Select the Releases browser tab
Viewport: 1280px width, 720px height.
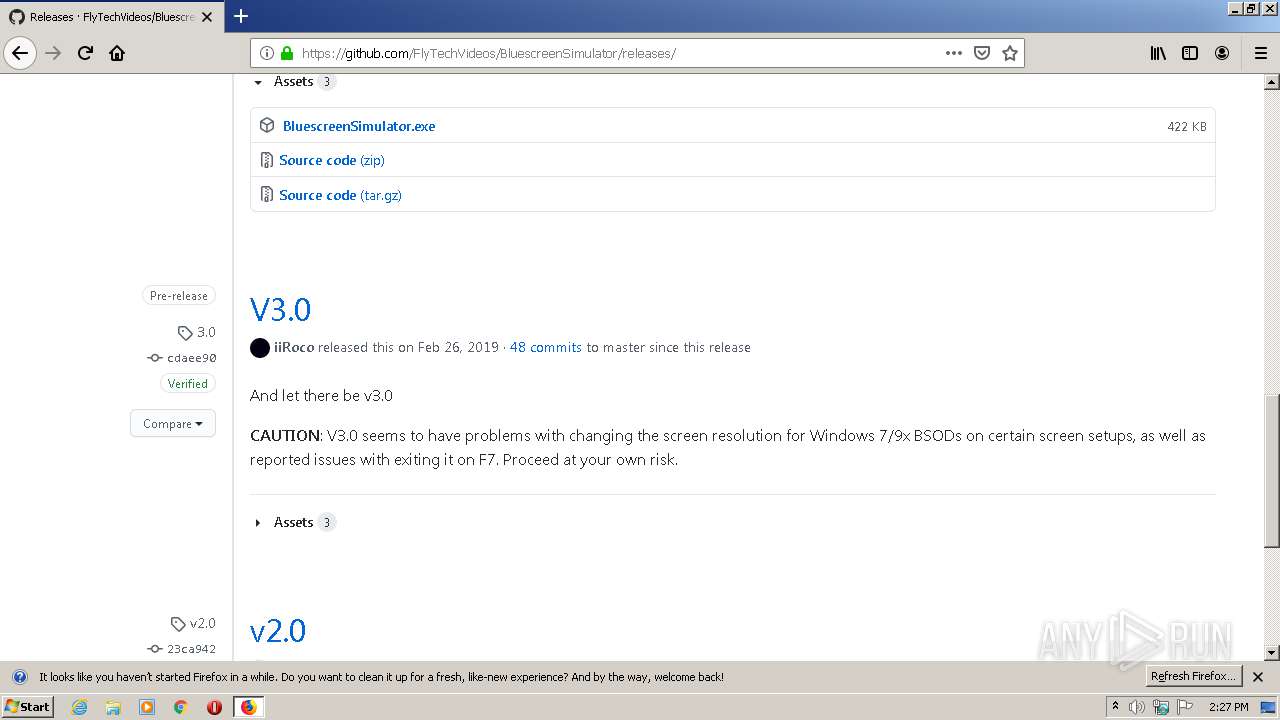pyautogui.click(x=110, y=17)
